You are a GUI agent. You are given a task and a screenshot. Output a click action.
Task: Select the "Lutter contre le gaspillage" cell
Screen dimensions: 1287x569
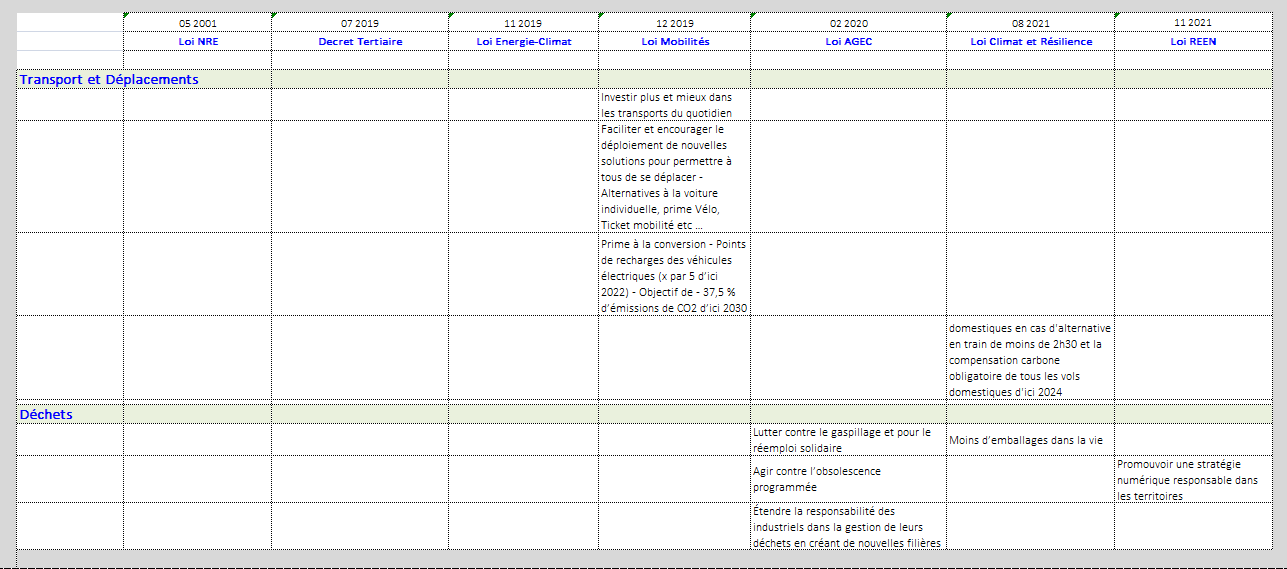pos(847,440)
